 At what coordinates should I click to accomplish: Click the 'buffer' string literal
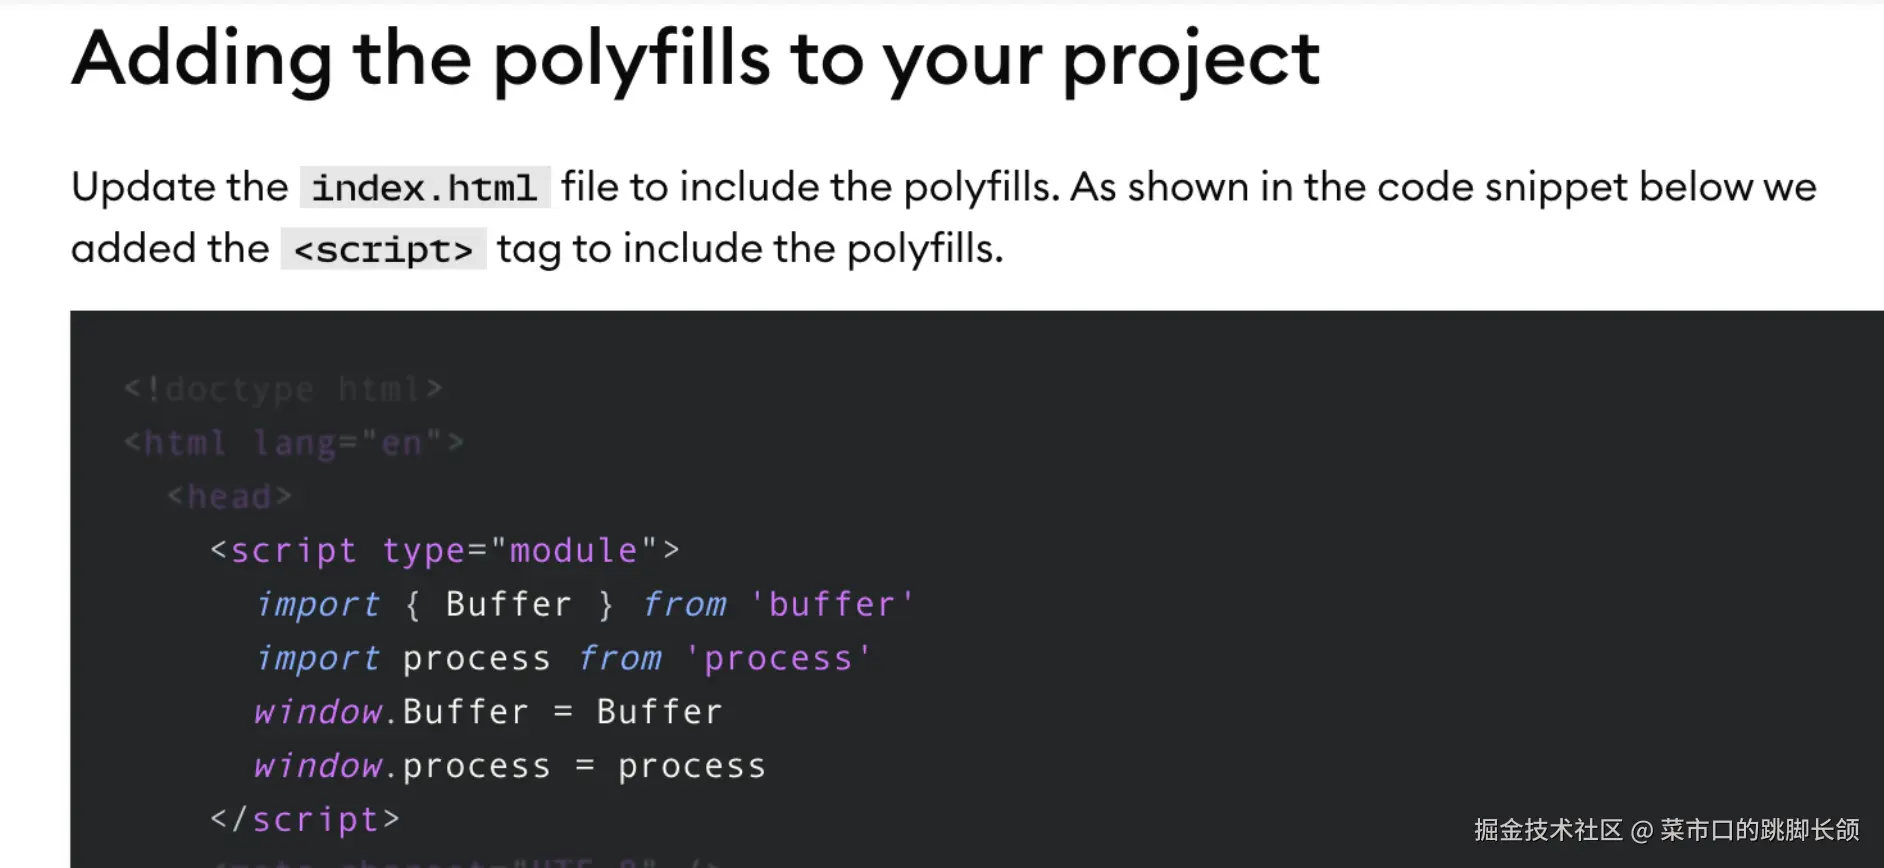point(831,604)
